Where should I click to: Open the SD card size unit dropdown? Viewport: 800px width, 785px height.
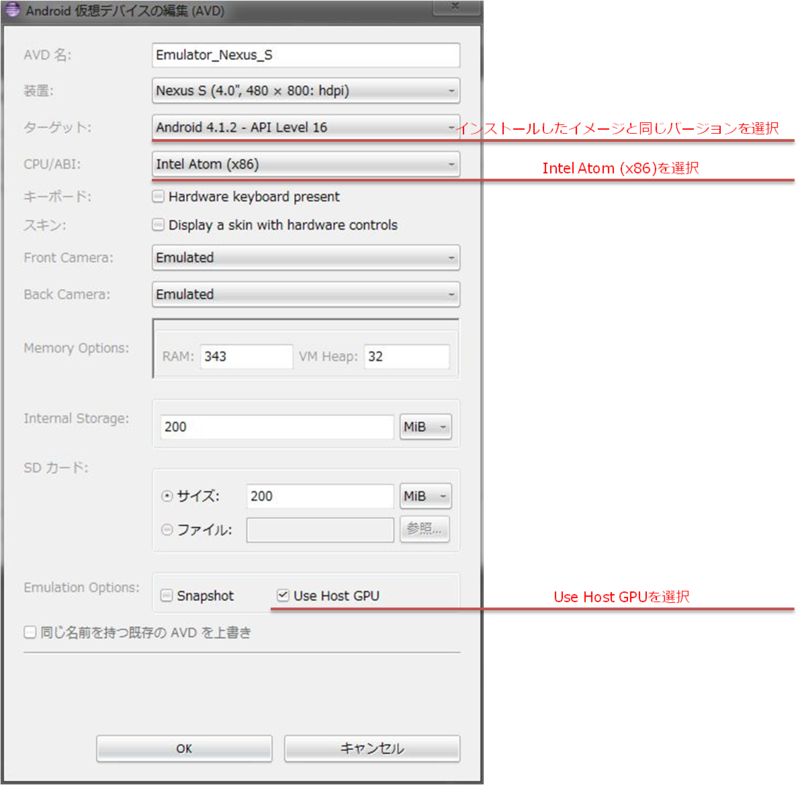425,496
